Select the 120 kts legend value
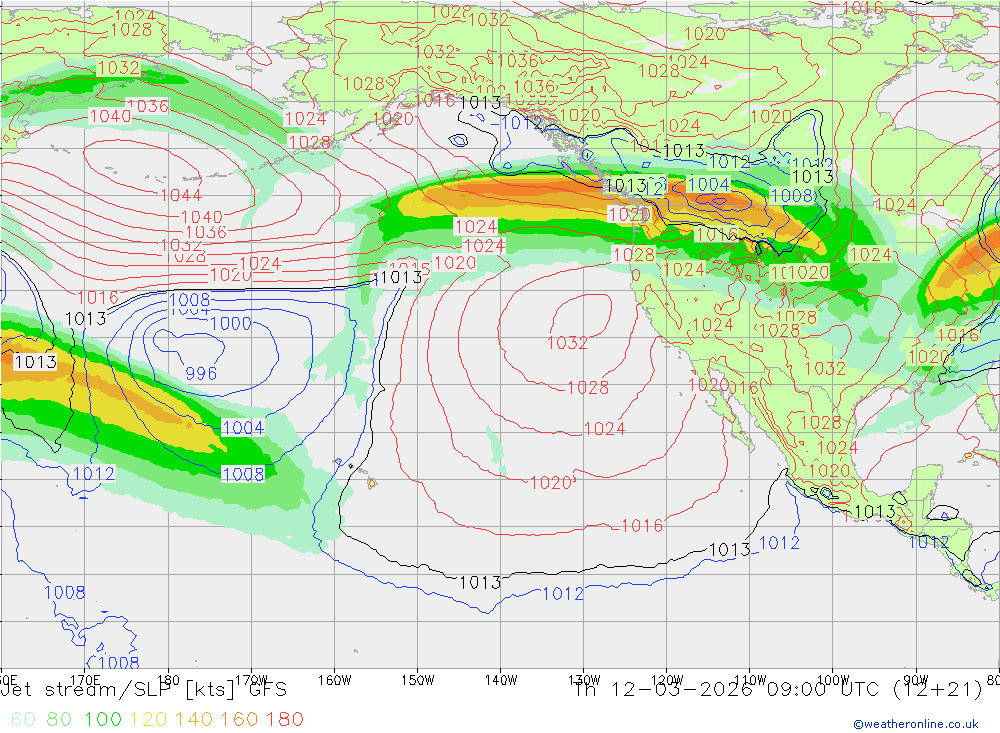1000x733 pixels. point(148,720)
